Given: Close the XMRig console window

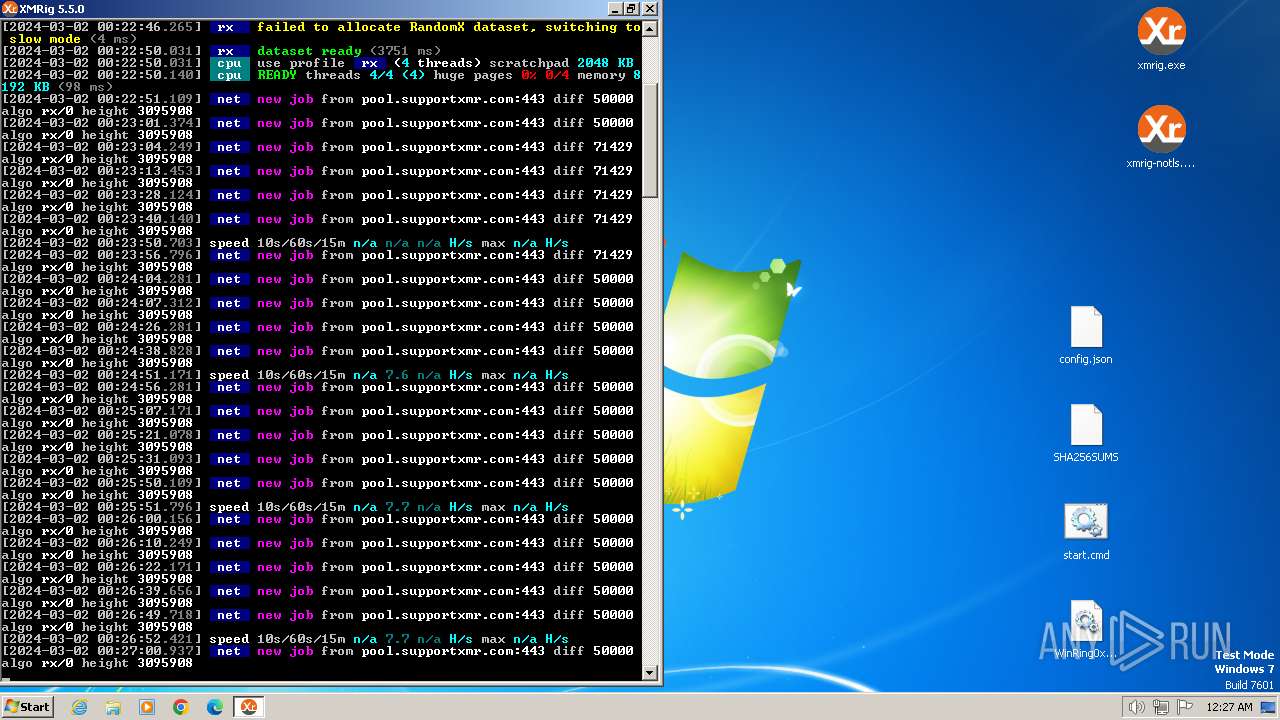Looking at the screenshot, I should coord(650,9).
